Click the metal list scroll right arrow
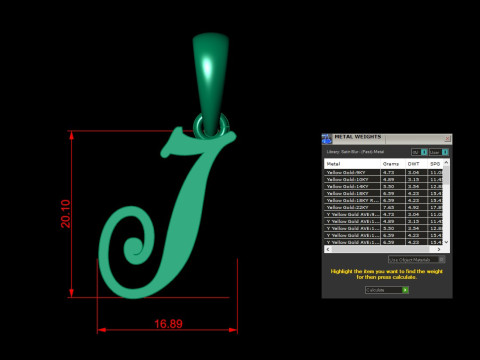Viewport: 480px width, 360px height. 439,249
